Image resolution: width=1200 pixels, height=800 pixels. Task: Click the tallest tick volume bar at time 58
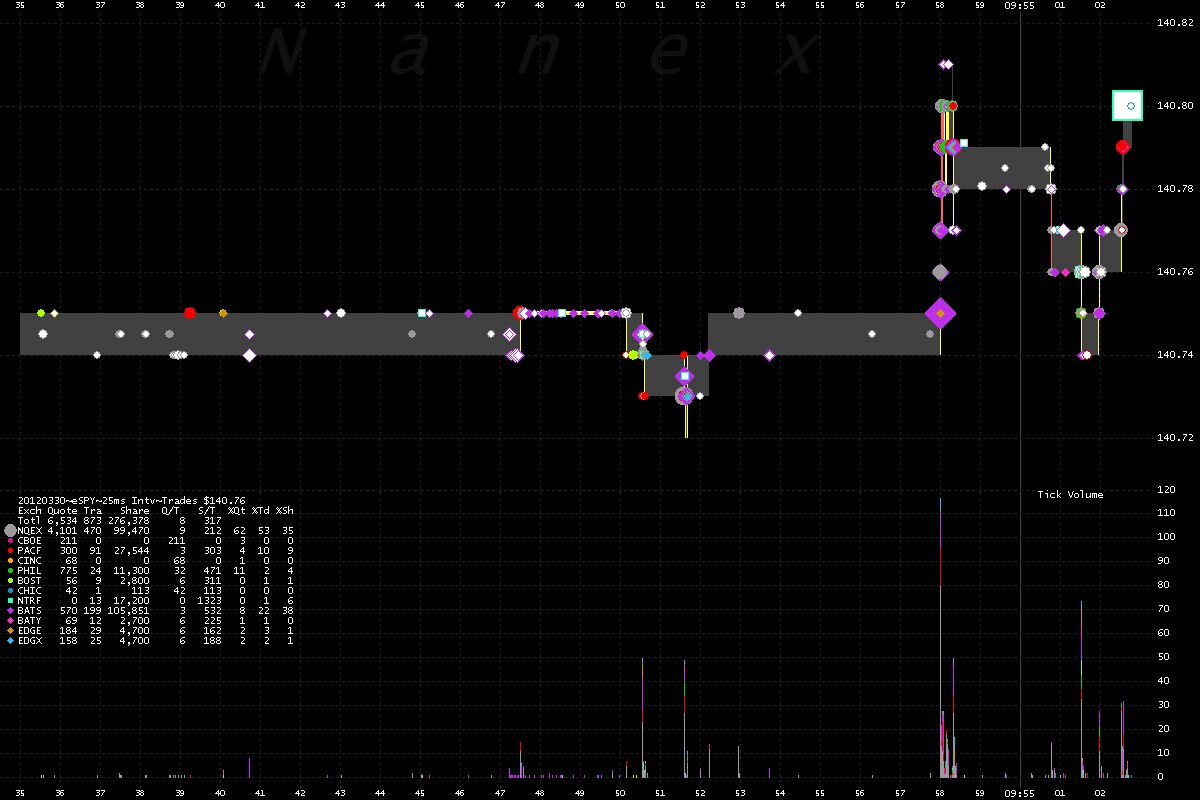point(940,637)
